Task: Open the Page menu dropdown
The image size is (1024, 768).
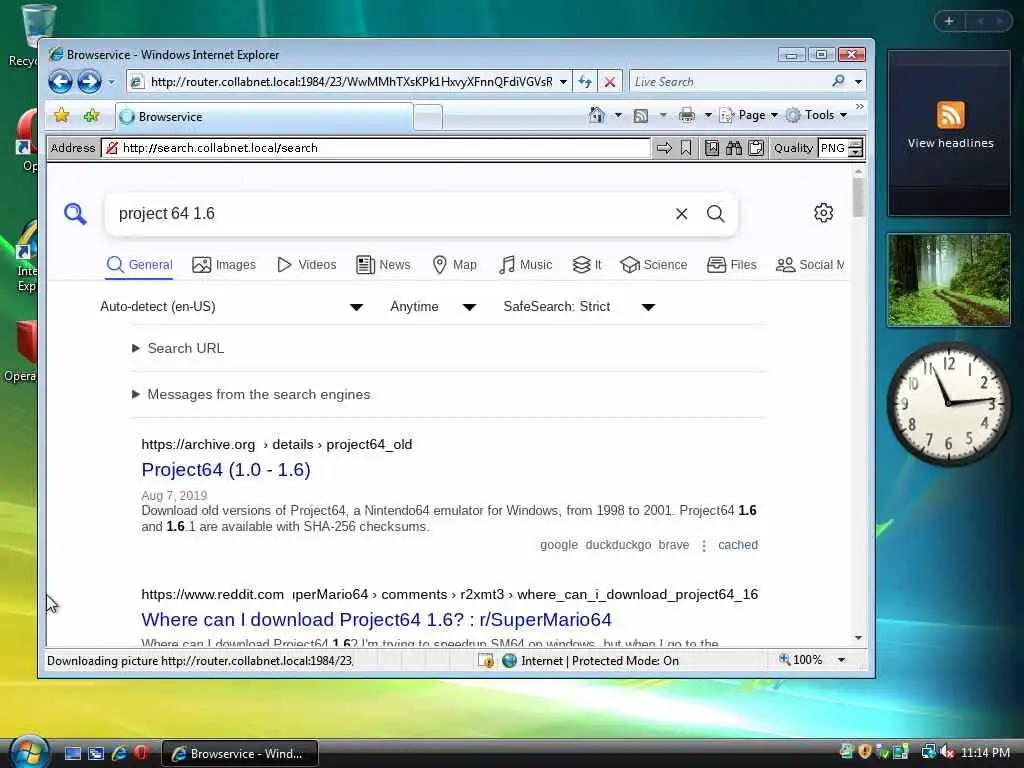Action: click(x=749, y=115)
